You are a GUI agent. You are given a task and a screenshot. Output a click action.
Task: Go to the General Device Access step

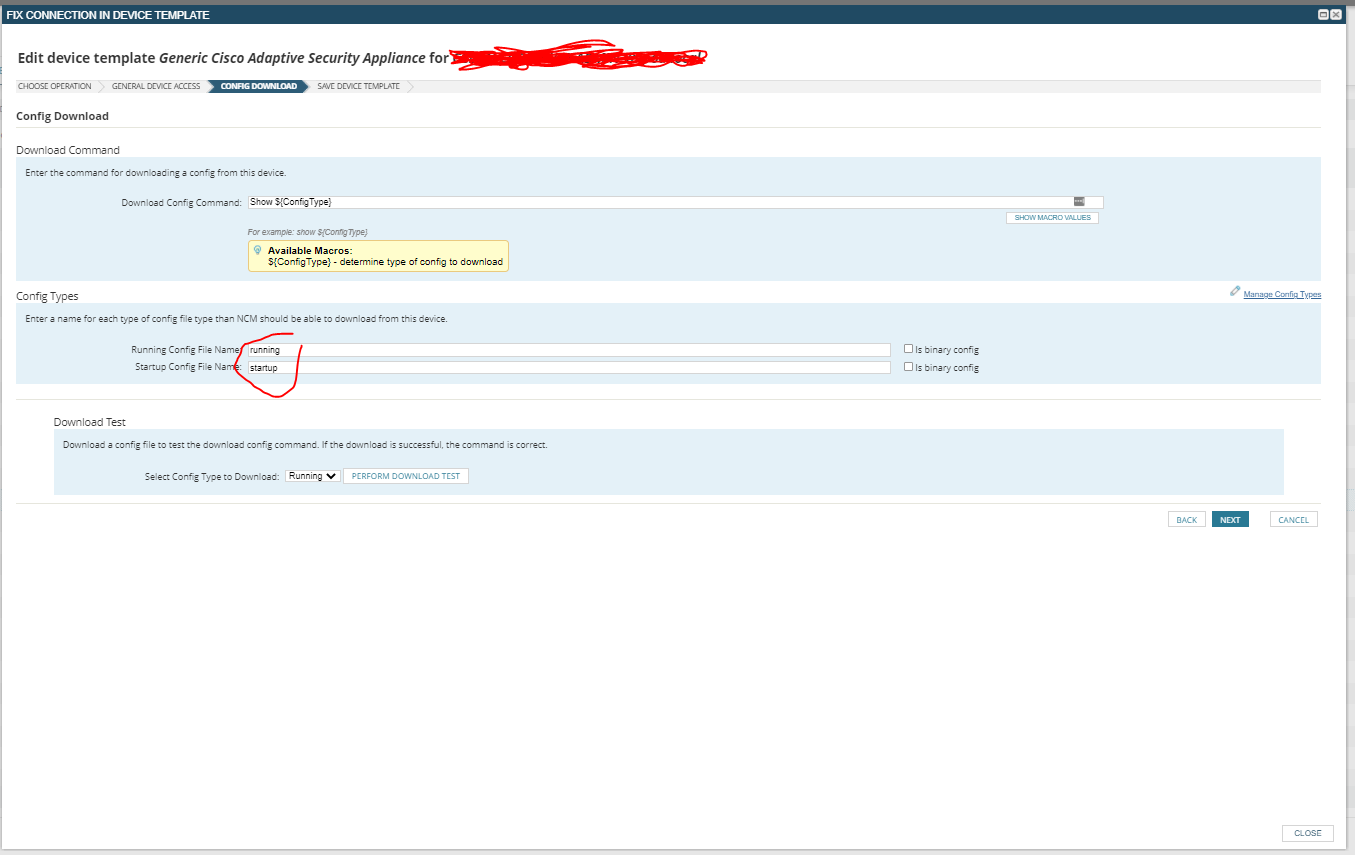click(156, 86)
